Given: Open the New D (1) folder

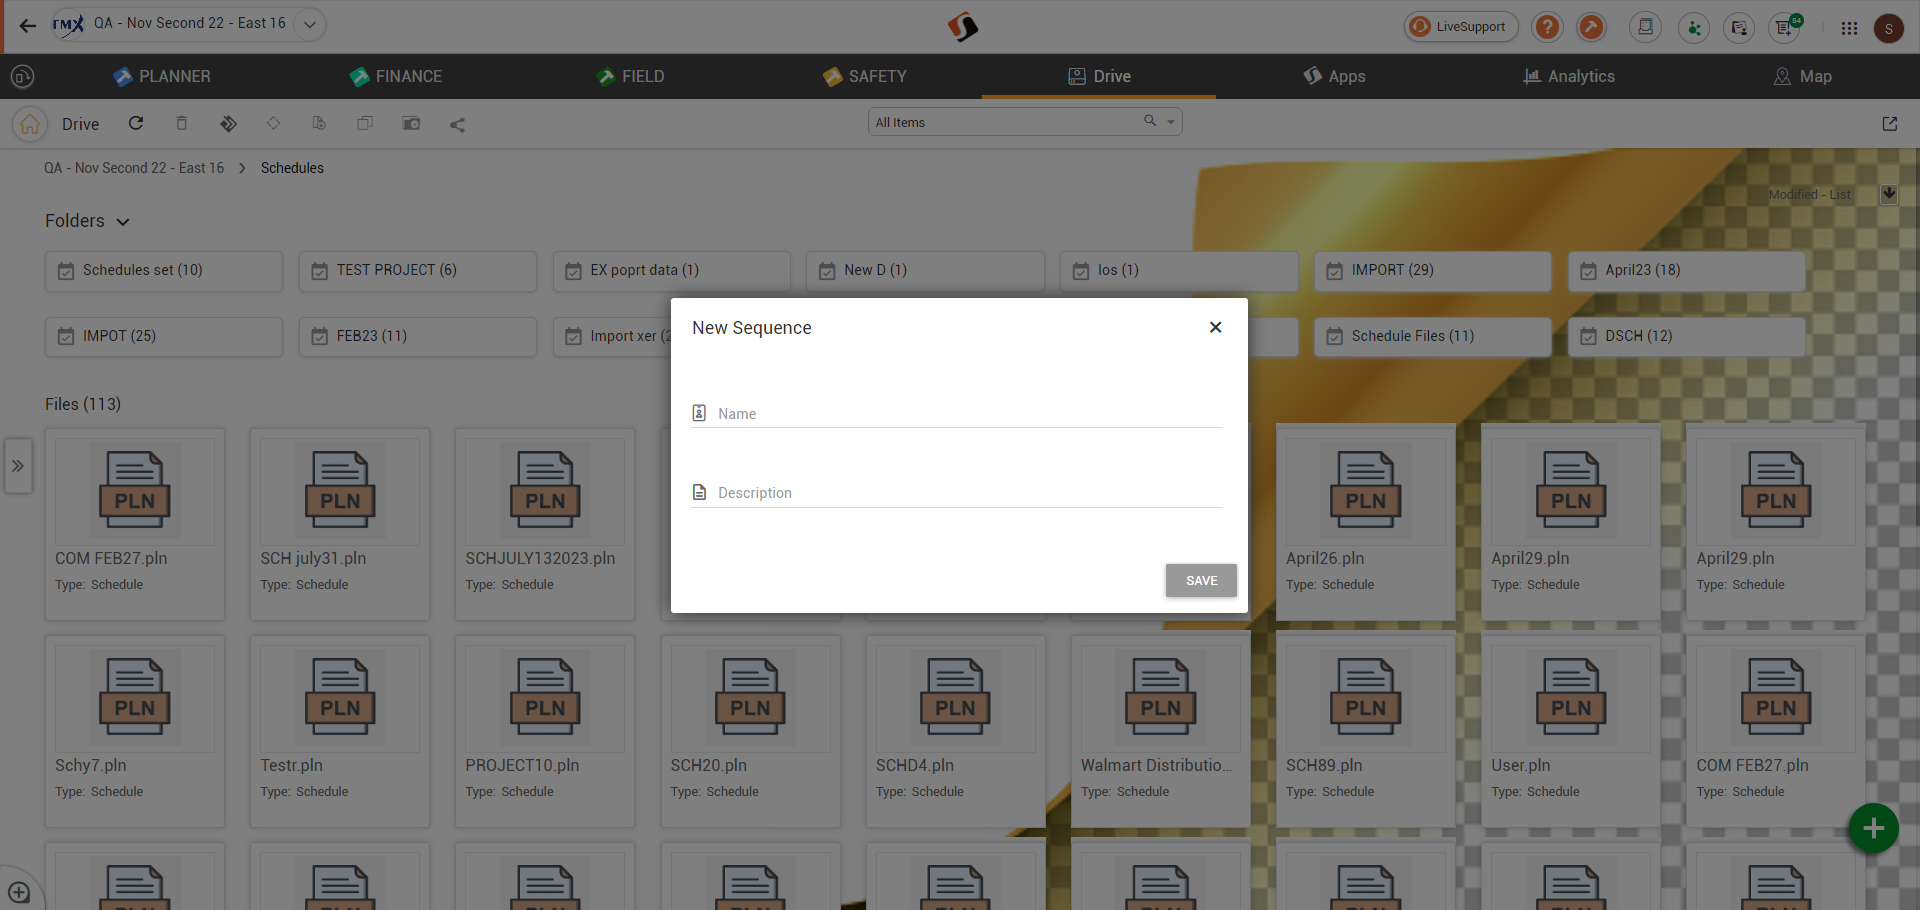Looking at the screenshot, I should pyautogui.click(x=925, y=271).
